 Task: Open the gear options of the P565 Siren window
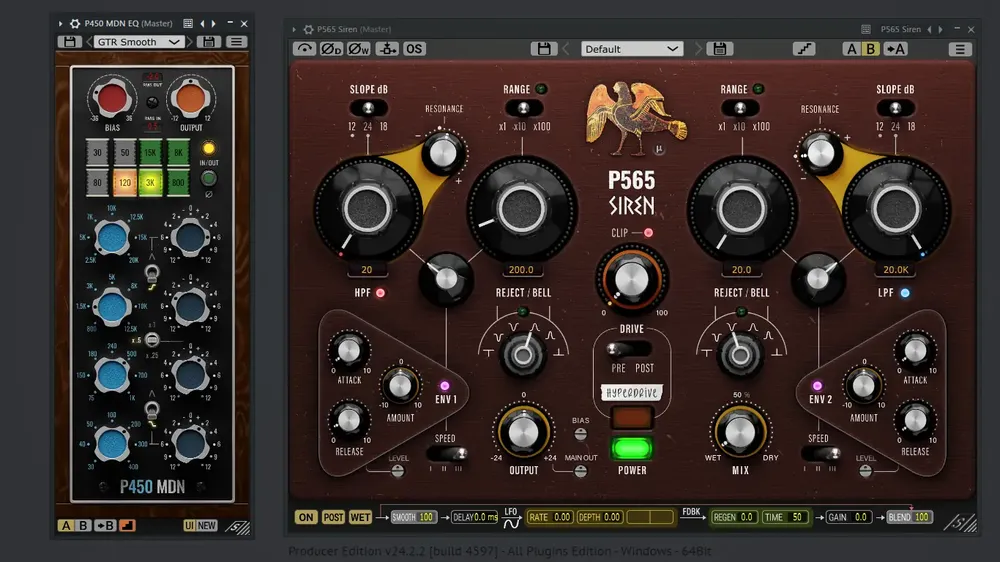[x=309, y=29]
